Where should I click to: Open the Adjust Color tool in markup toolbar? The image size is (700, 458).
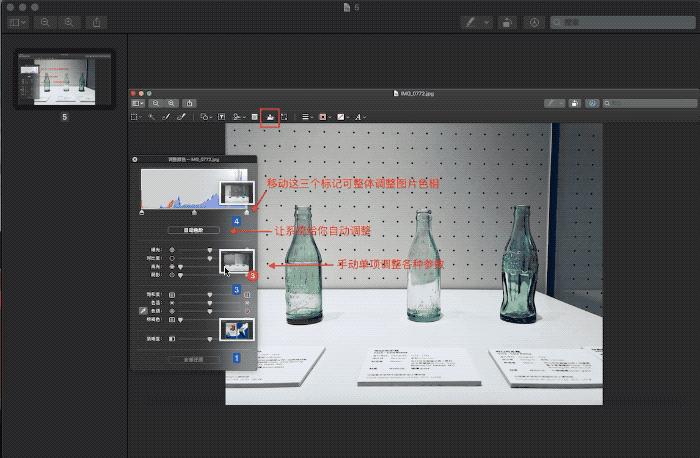pyautogui.click(x=268, y=117)
